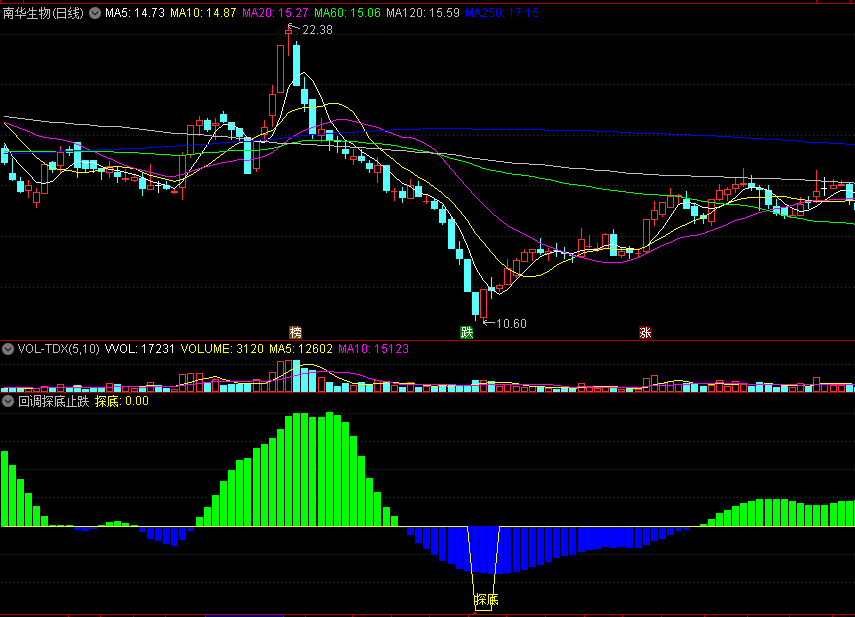The image size is (855, 617).
Task: Click the 探底: 0.00 value
Action: [122, 402]
